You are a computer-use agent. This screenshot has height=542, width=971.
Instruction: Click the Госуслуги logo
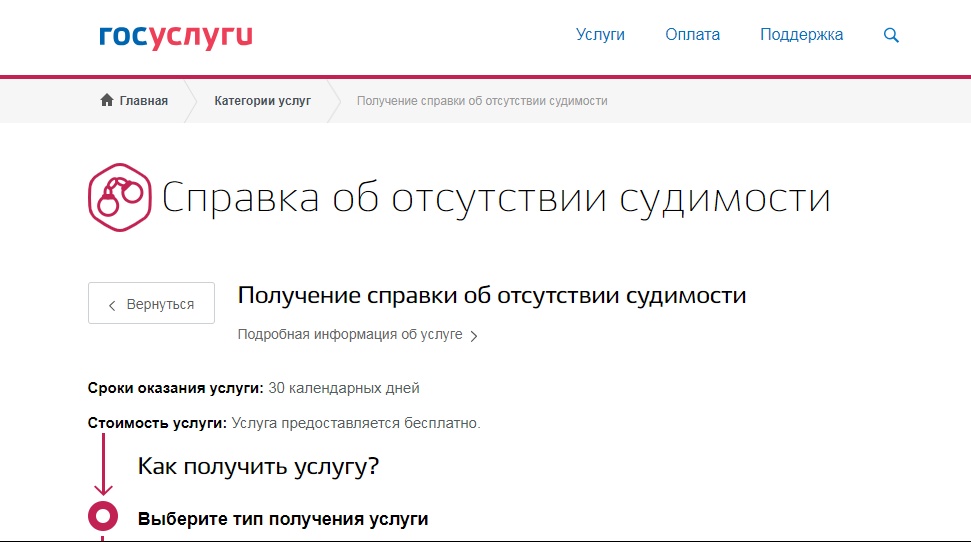click(176, 36)
